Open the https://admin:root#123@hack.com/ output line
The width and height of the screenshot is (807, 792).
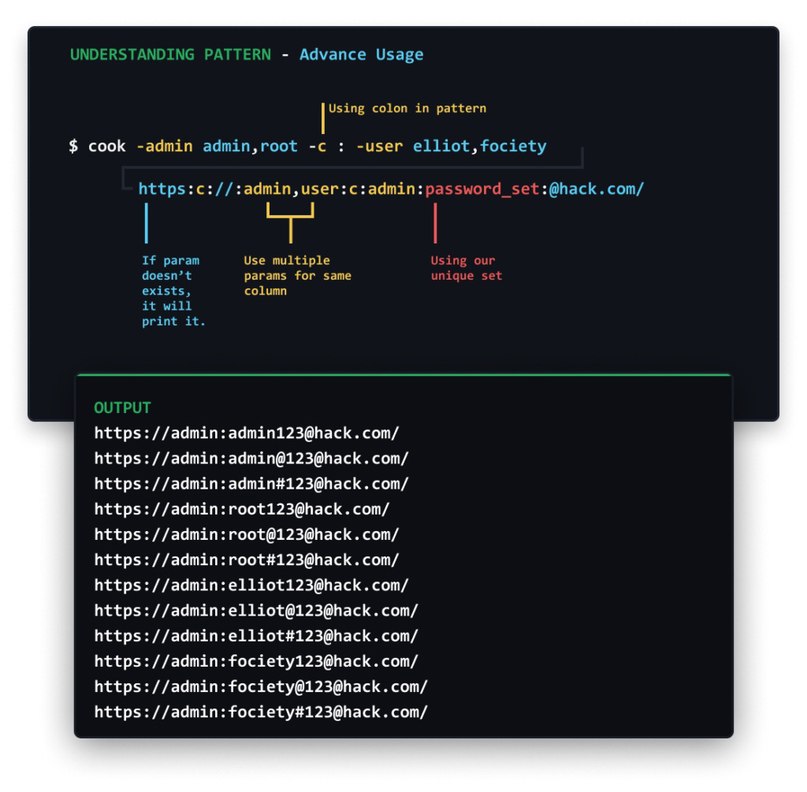click(x=247, y=560)
